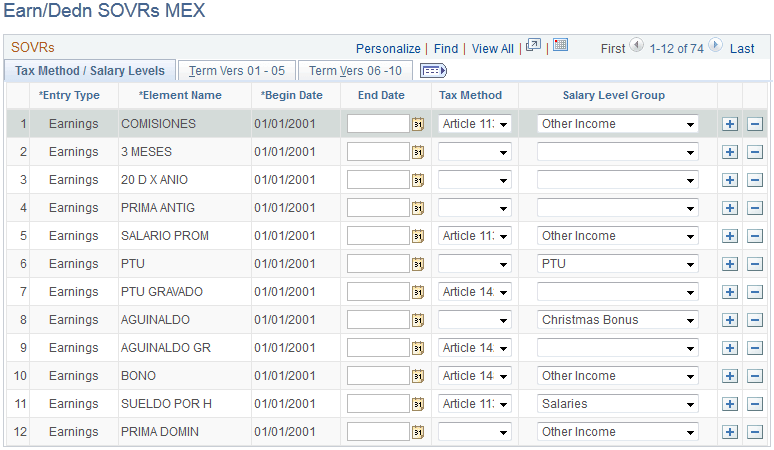Open End Date calendar for PRIMA DOMIN
Image resolution: width=774 pixels, height=450 pixels.
tap(418, 432)
